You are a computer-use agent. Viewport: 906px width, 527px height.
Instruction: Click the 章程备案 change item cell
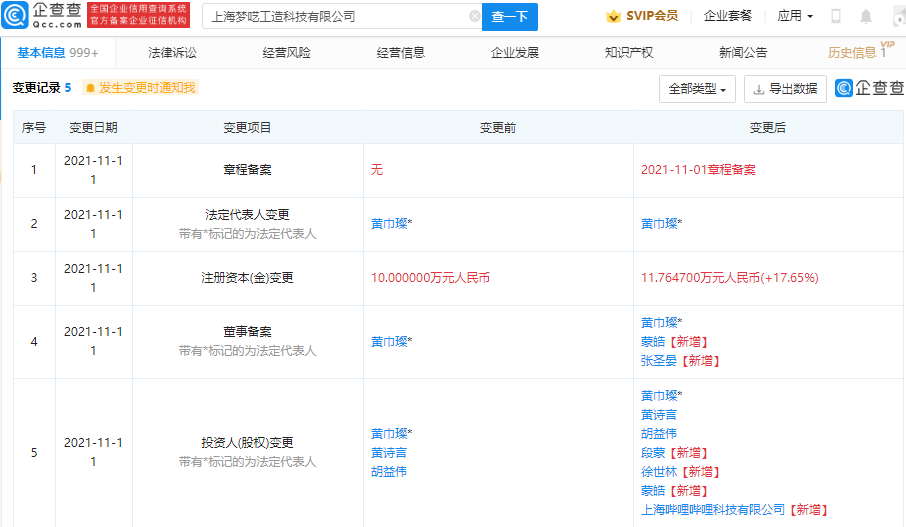coord(247,170)
